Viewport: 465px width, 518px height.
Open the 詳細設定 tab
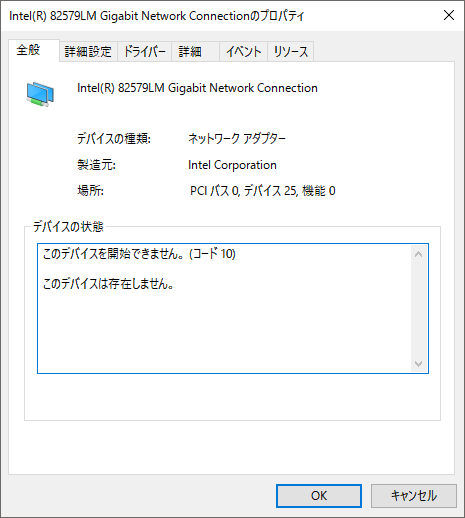88,52
